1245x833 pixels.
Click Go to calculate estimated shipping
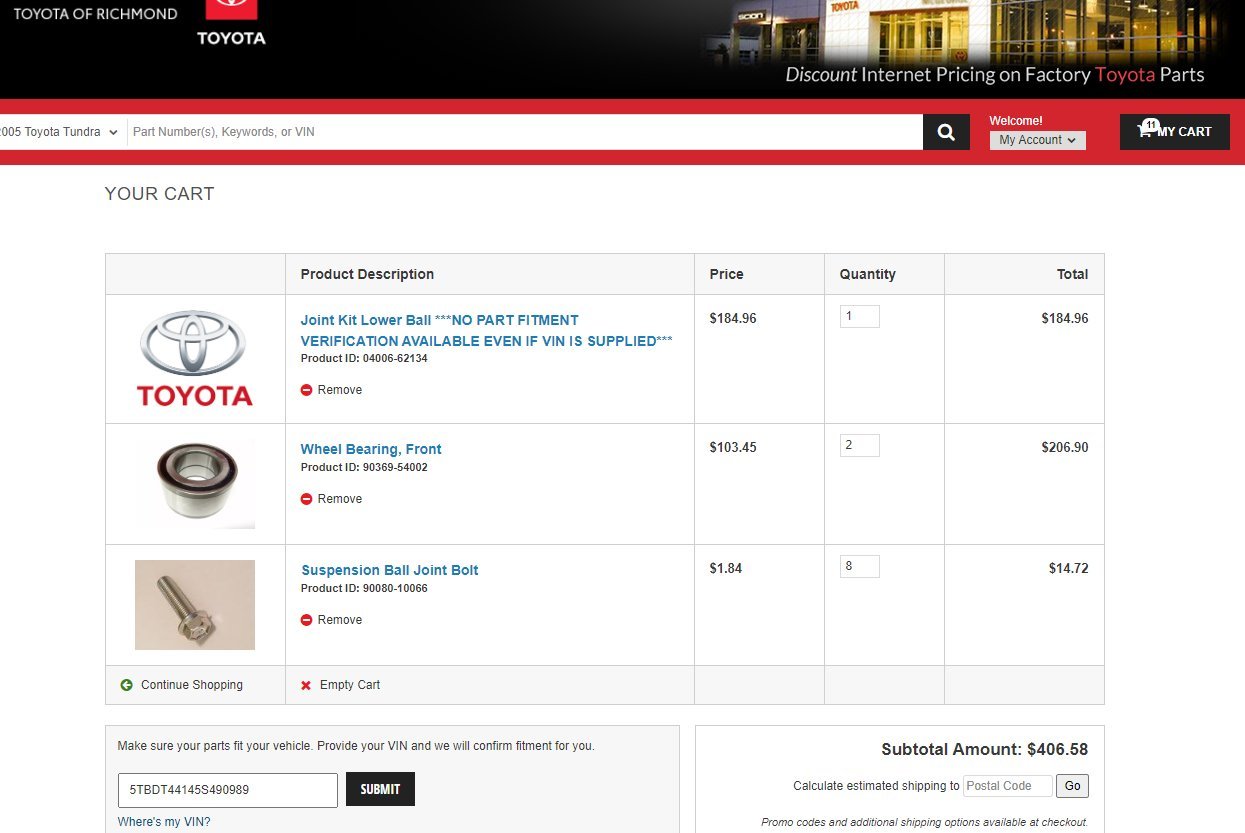pyautogui.click(x=1073, y=786)
